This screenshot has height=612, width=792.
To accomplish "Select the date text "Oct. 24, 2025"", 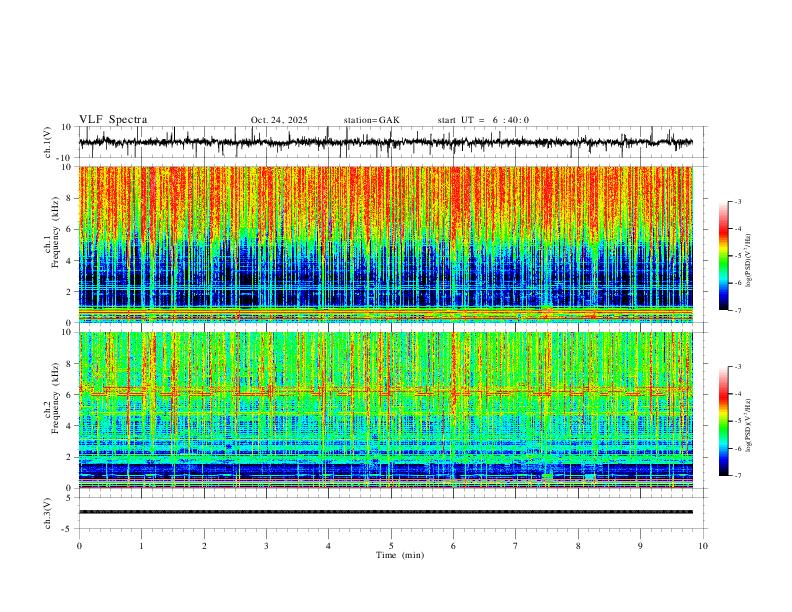I will pyautogui.click(x=279, y=120).
